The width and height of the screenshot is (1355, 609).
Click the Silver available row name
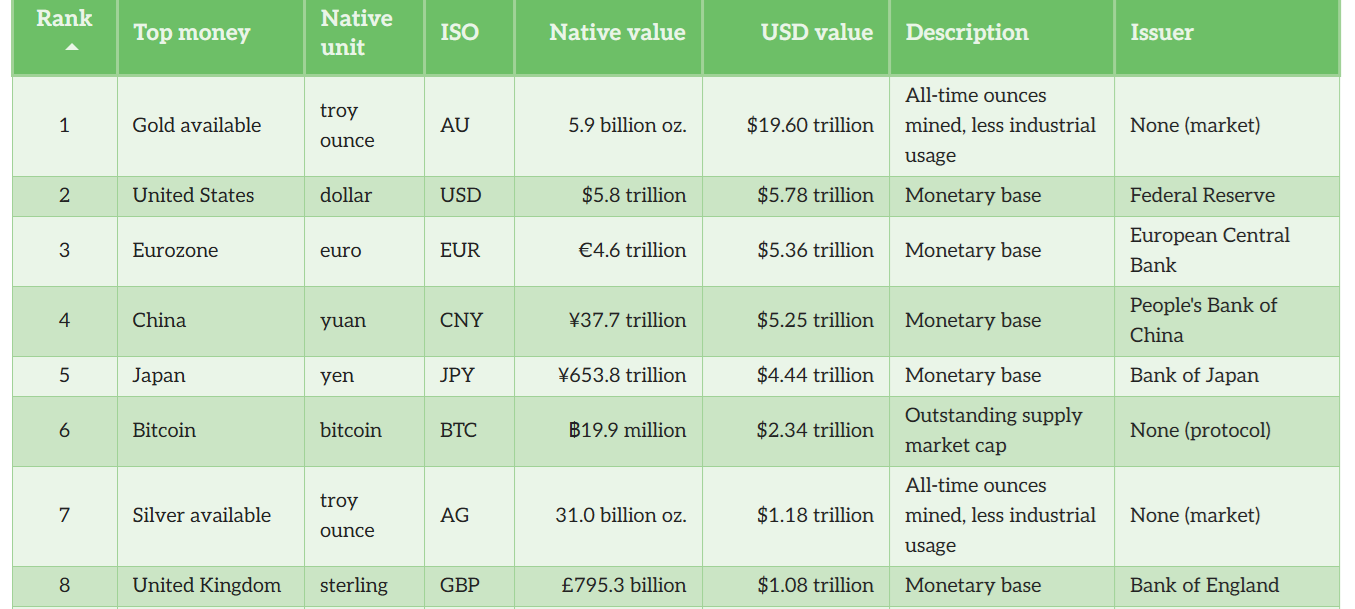(201, 515)
